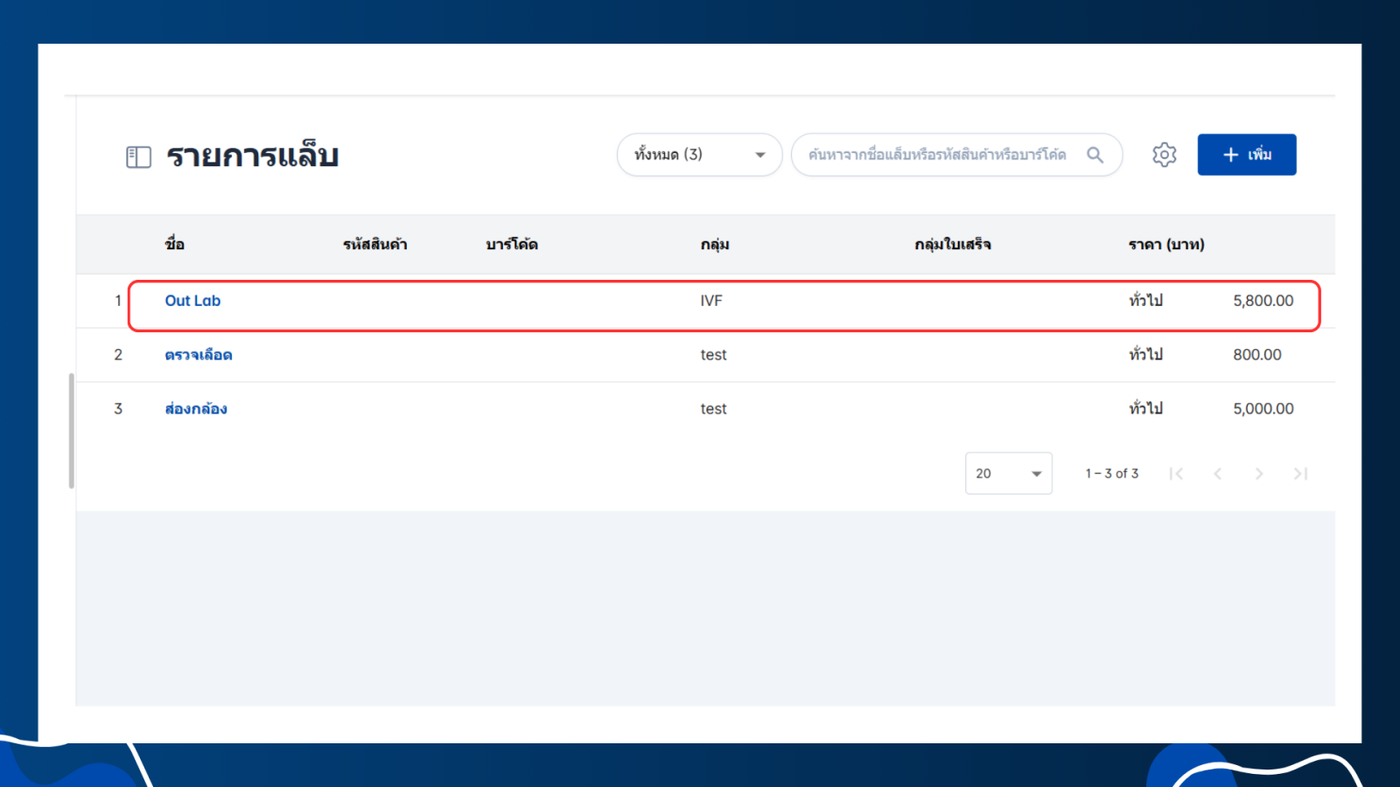The width and height of the screenshot is (1400, 787).
Task: Click the vertical scrollbar on the left edge
Action: (71, 431)
